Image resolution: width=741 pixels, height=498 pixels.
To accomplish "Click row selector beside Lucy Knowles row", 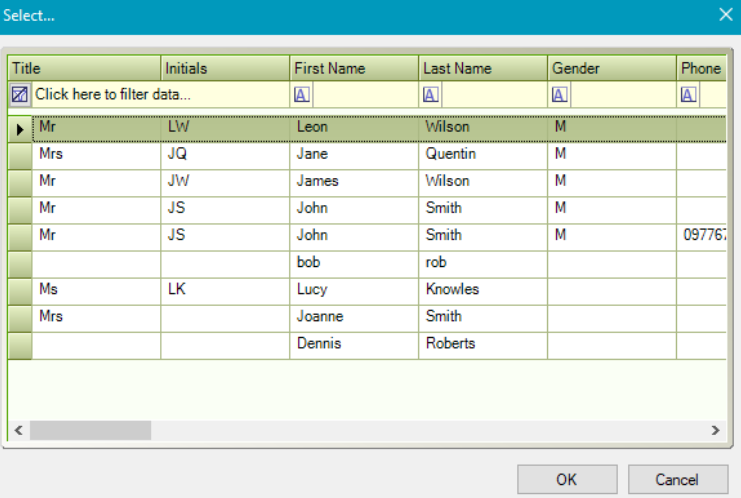I will [x=20, y=290].
